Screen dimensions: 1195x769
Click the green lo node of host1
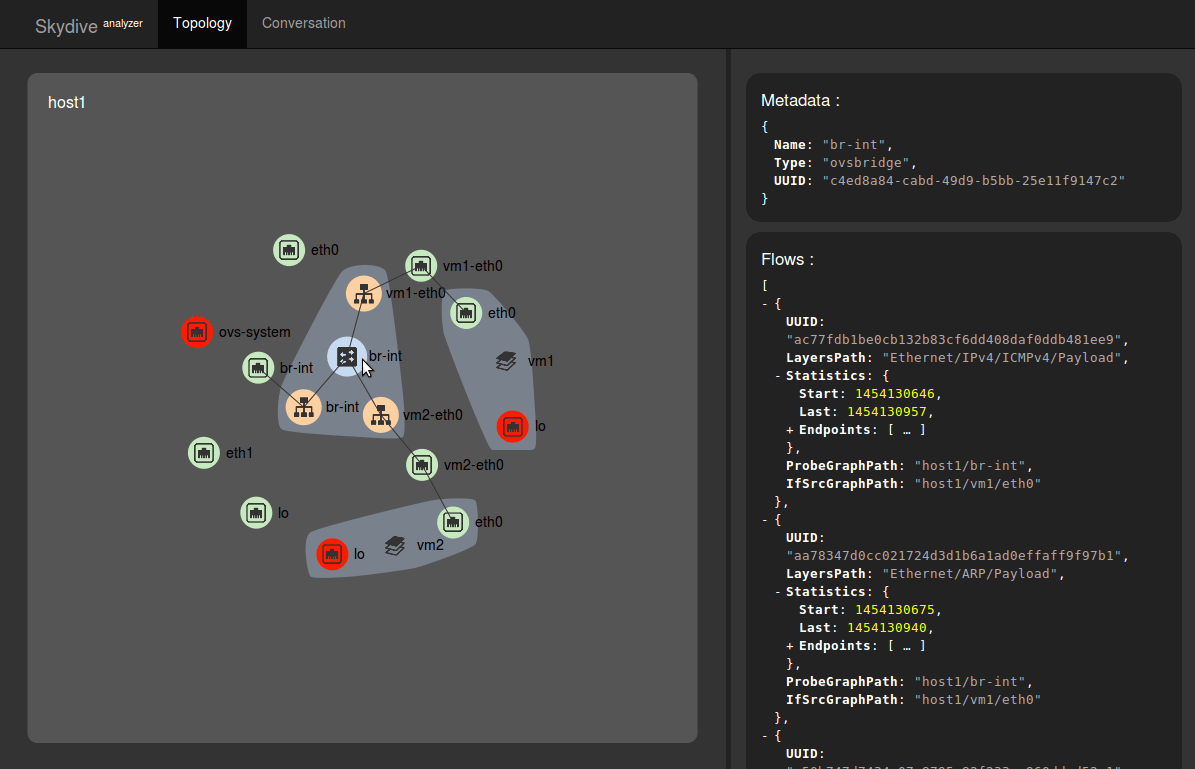pyautogui.click(x=256, y=513)
